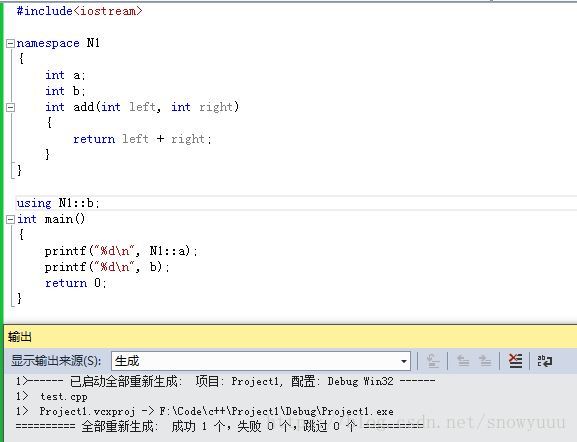
Task: Click the 输出 panel title
Action: 20,337
